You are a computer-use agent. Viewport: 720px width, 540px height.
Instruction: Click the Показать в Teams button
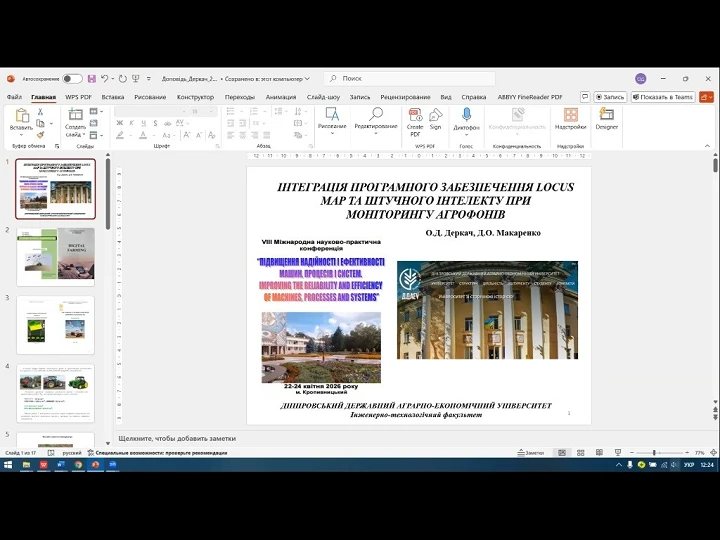click(x=662, y=97)
